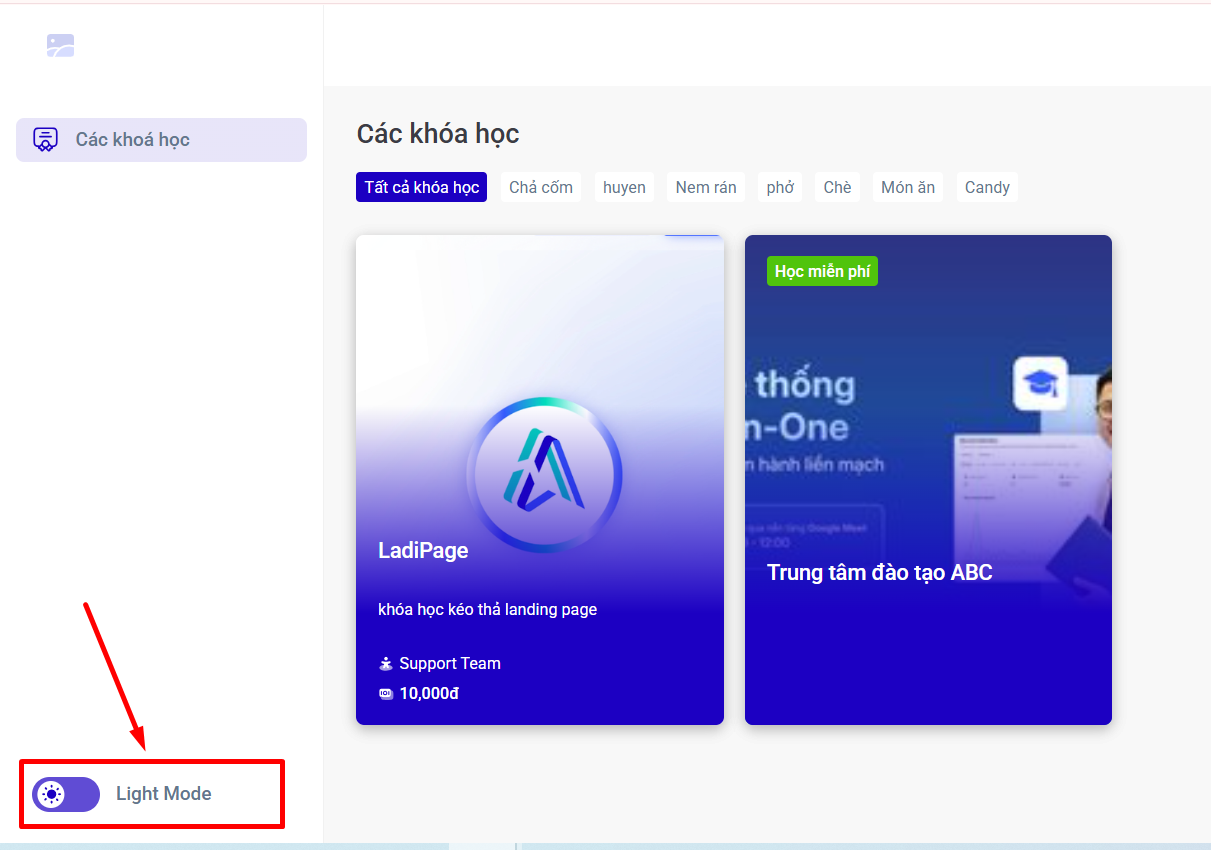
Task: Select the Chè category filter
Action: point(838,187)
